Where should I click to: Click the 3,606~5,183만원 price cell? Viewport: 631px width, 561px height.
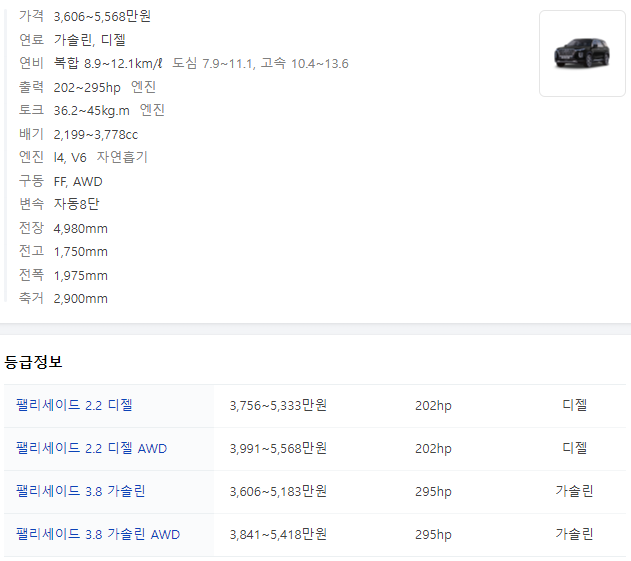click(278, 491)
